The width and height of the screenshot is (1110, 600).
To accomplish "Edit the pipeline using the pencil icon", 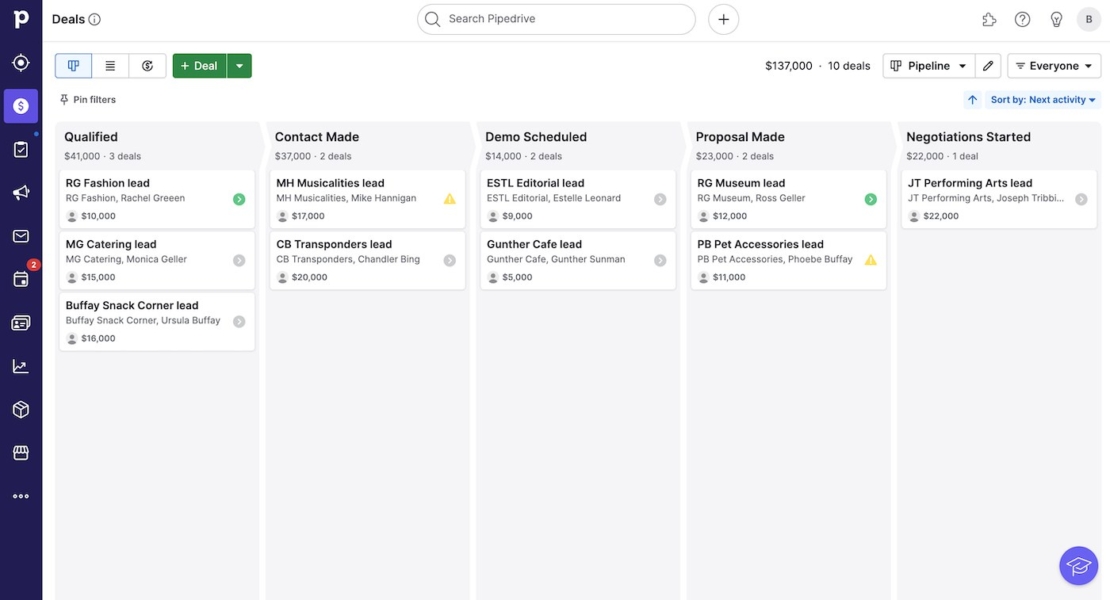I will (988, 65).
